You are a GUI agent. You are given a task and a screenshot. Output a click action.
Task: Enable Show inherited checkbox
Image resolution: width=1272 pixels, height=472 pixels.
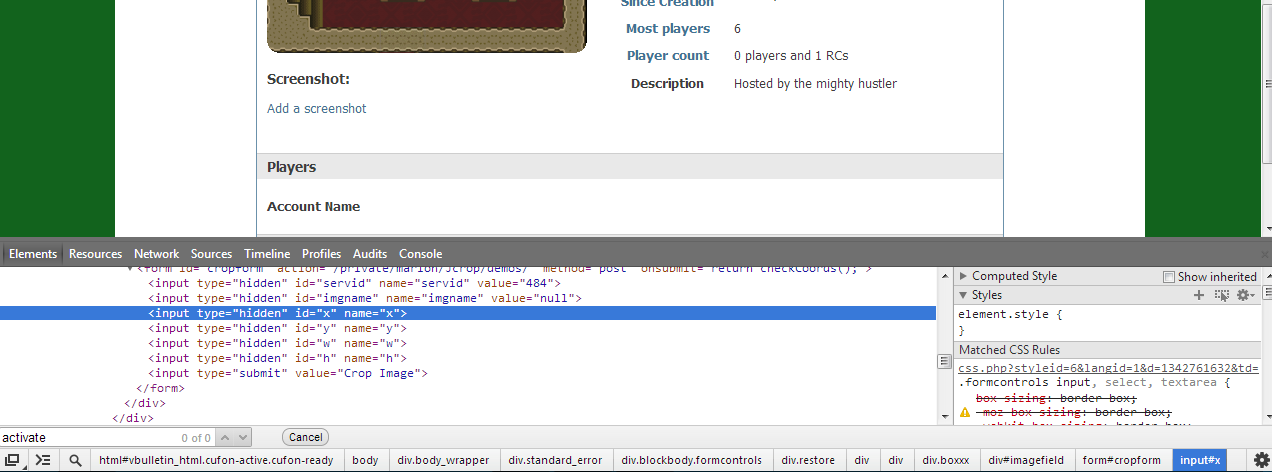pyautogui.click(x=1169, y=277)
